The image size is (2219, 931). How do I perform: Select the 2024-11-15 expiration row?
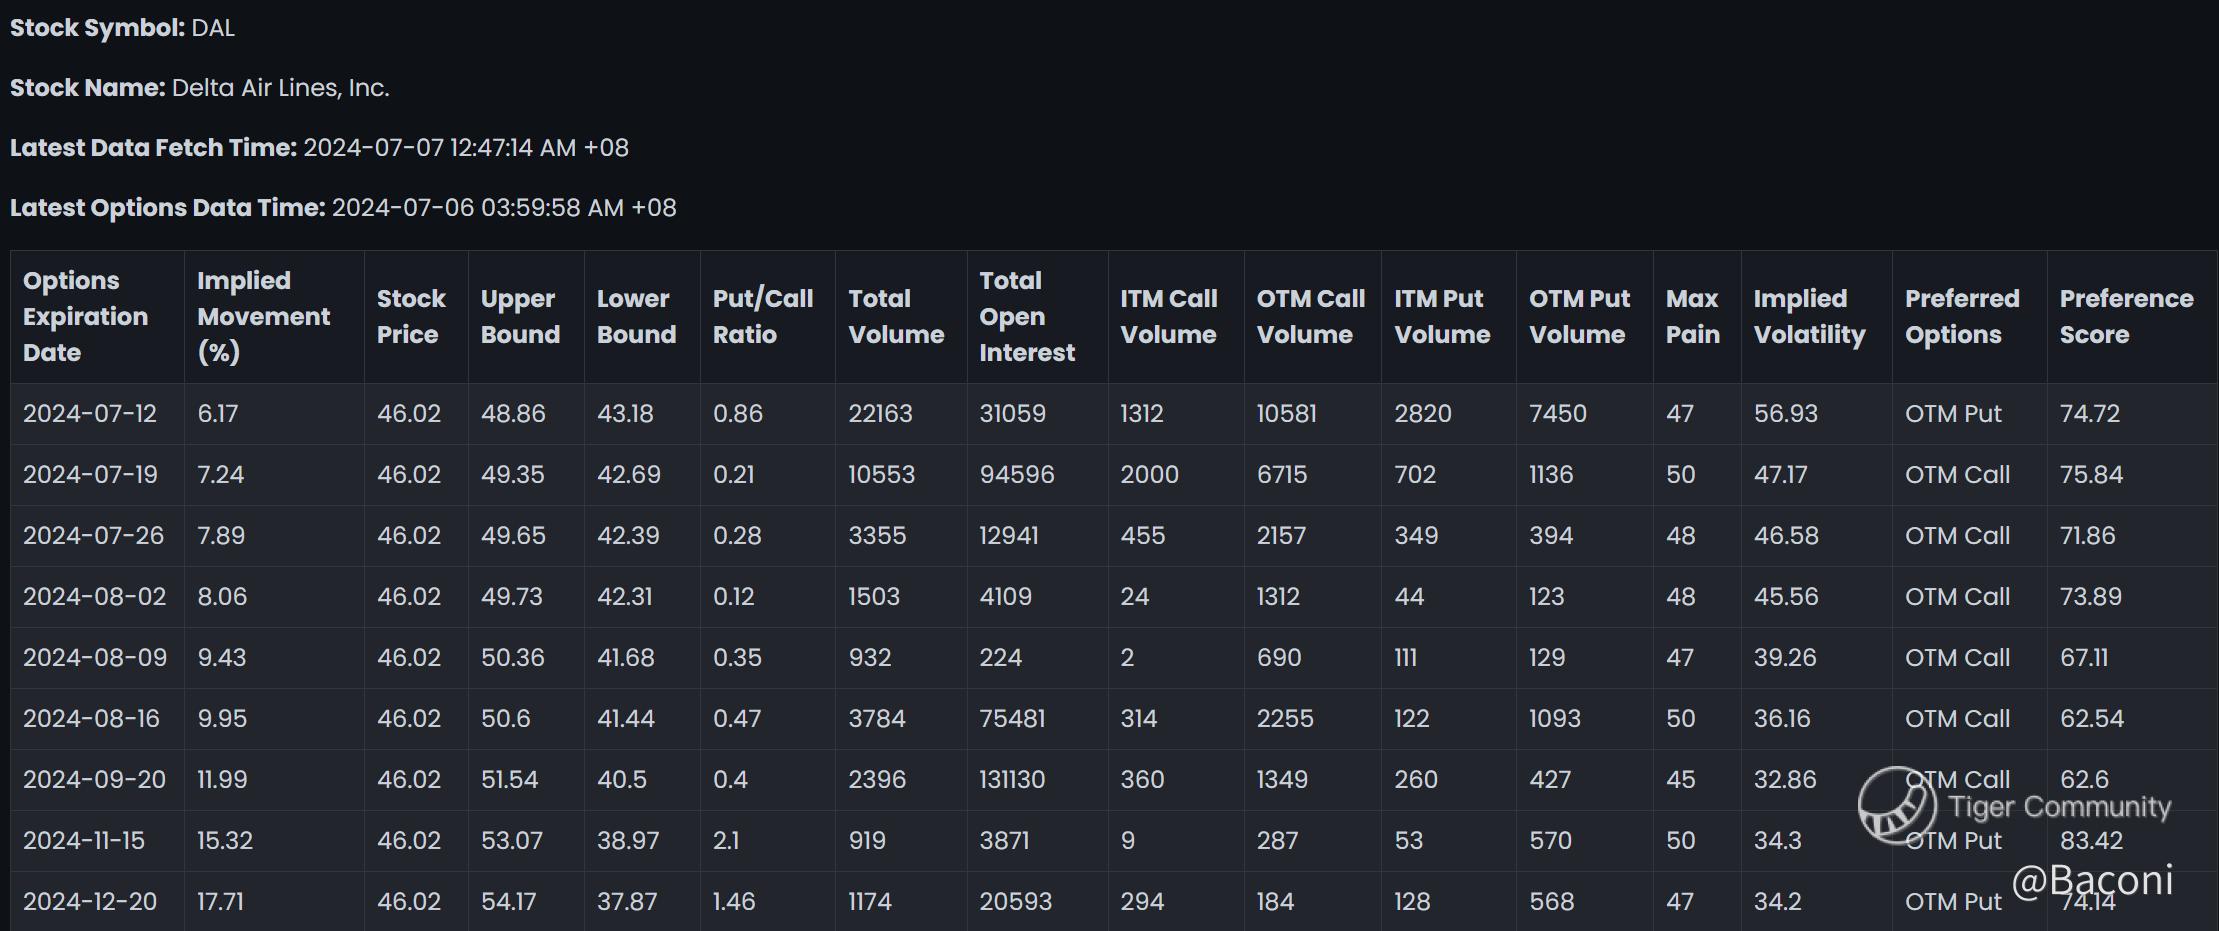coord(1113,841)
